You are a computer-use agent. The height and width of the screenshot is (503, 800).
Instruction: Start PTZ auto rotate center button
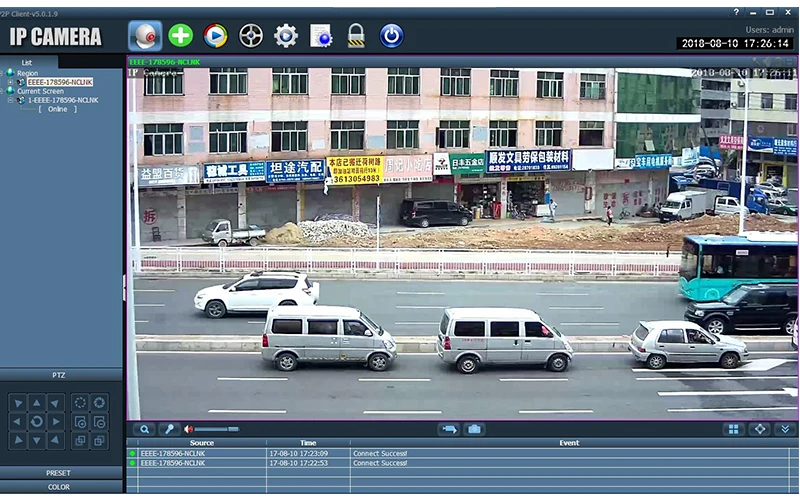[x=37, y=421]
